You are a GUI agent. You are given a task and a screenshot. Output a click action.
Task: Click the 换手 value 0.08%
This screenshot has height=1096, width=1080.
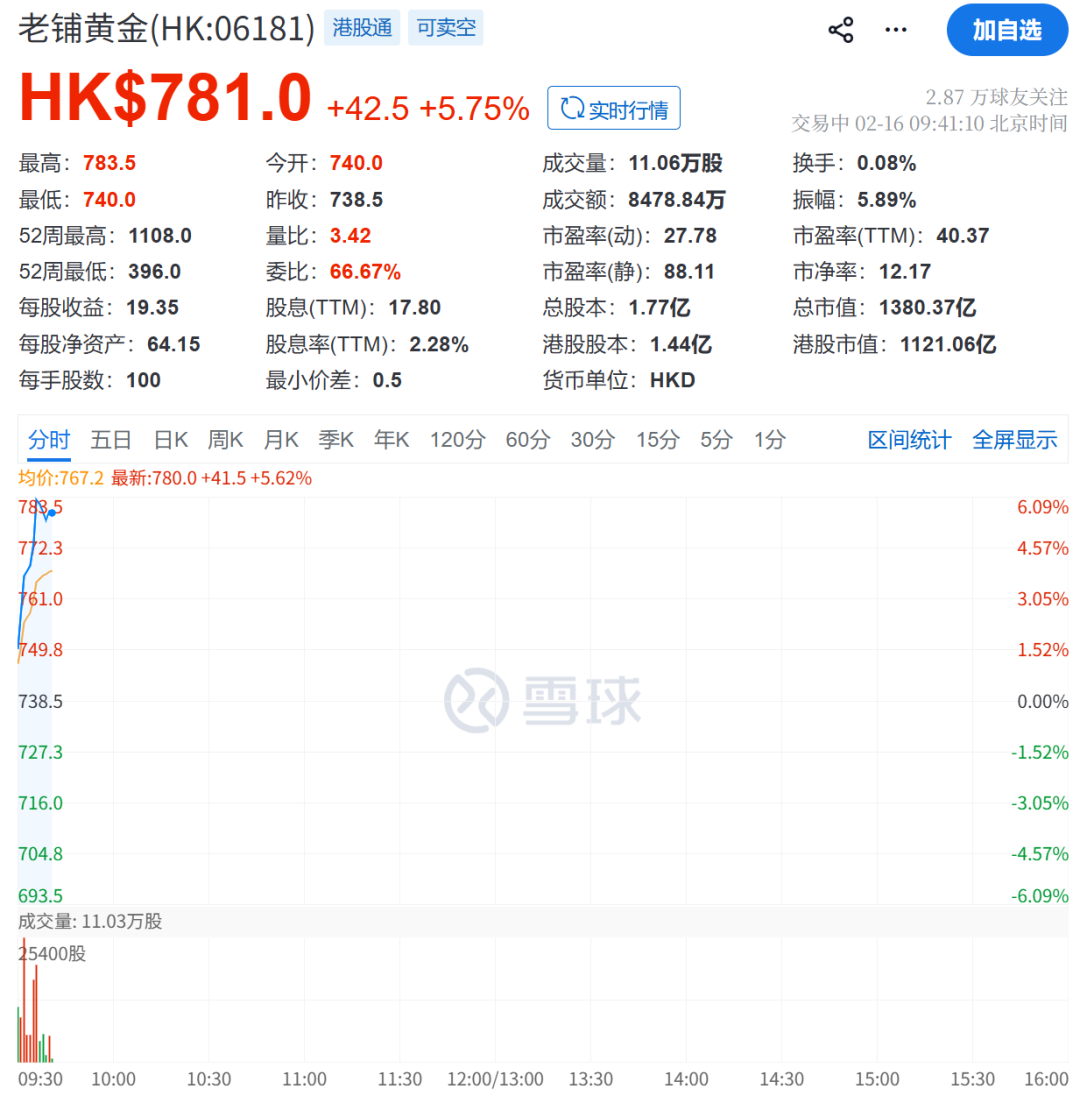[x=886, y=163]
